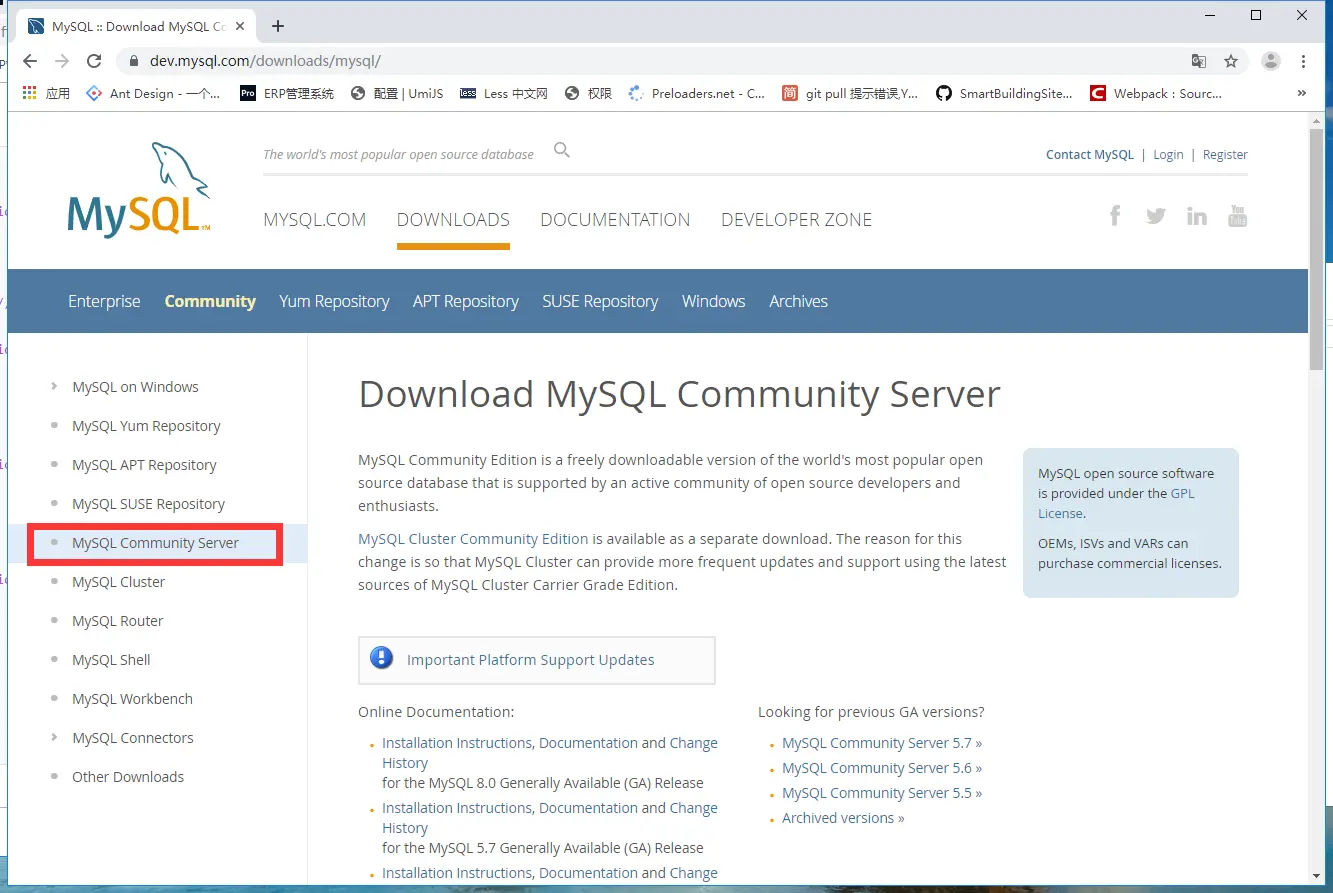This screenshot has width=1333, height=893.
Task: Open the Ant Design bookmark
Action: 153,93
